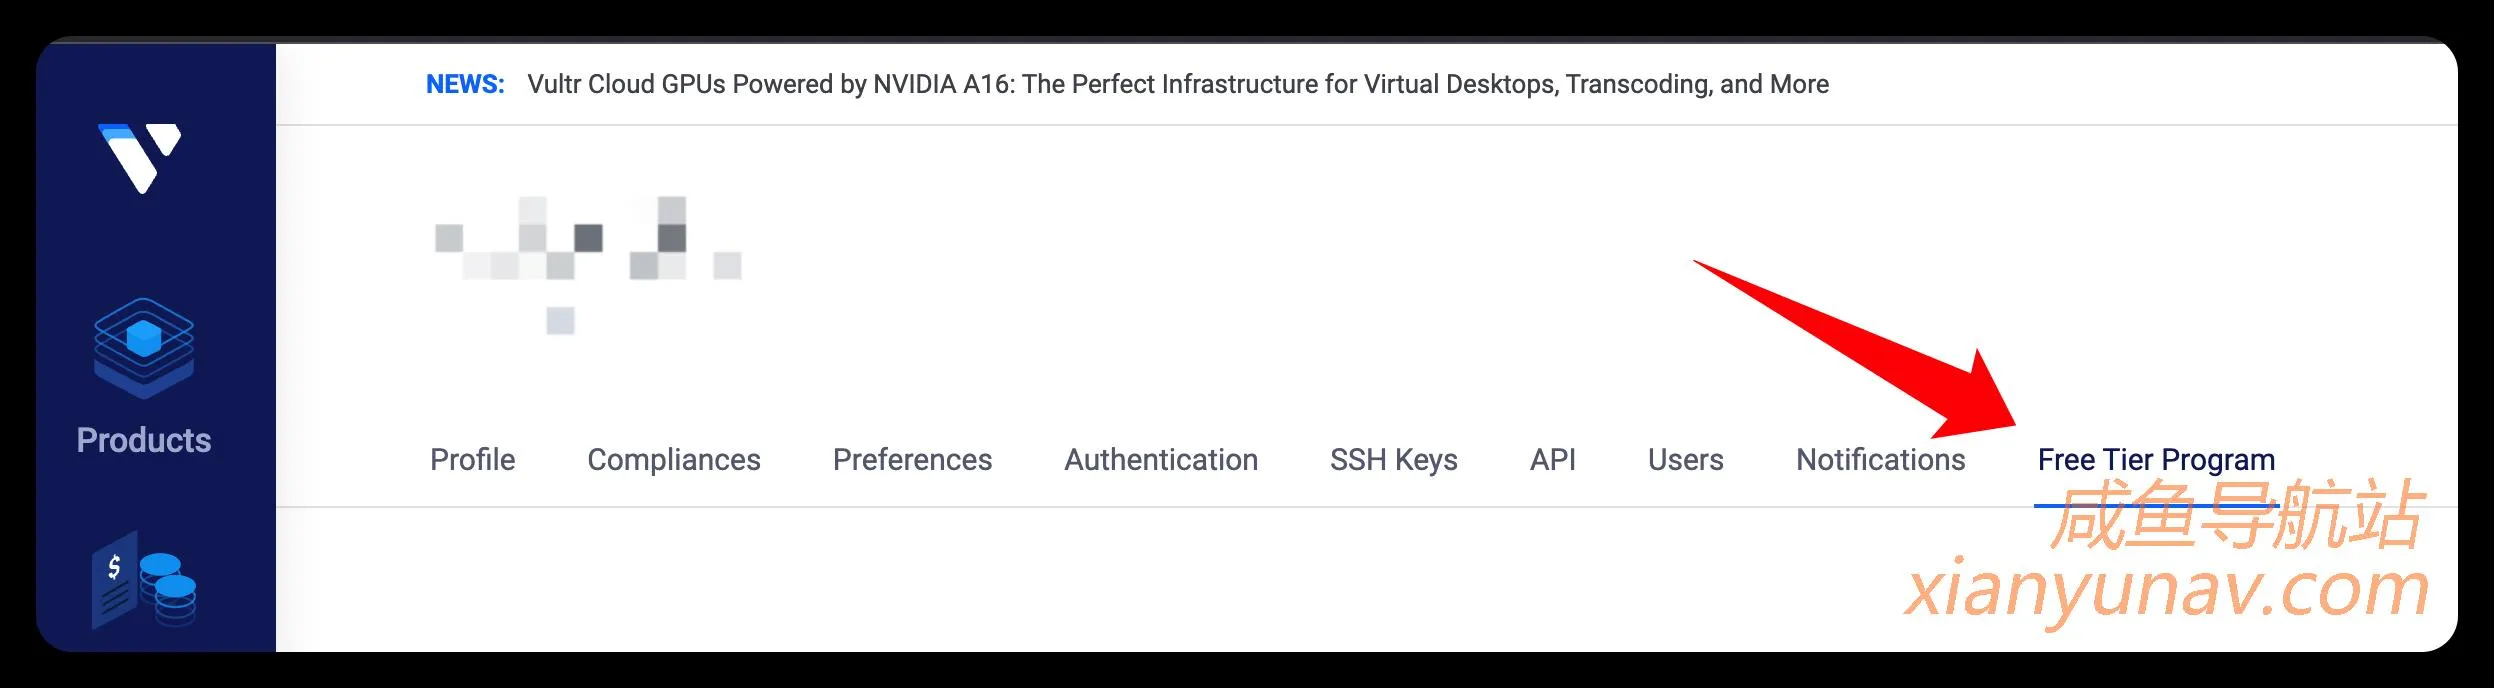
Task: Select the Users tab
Action: [1685, 460]
